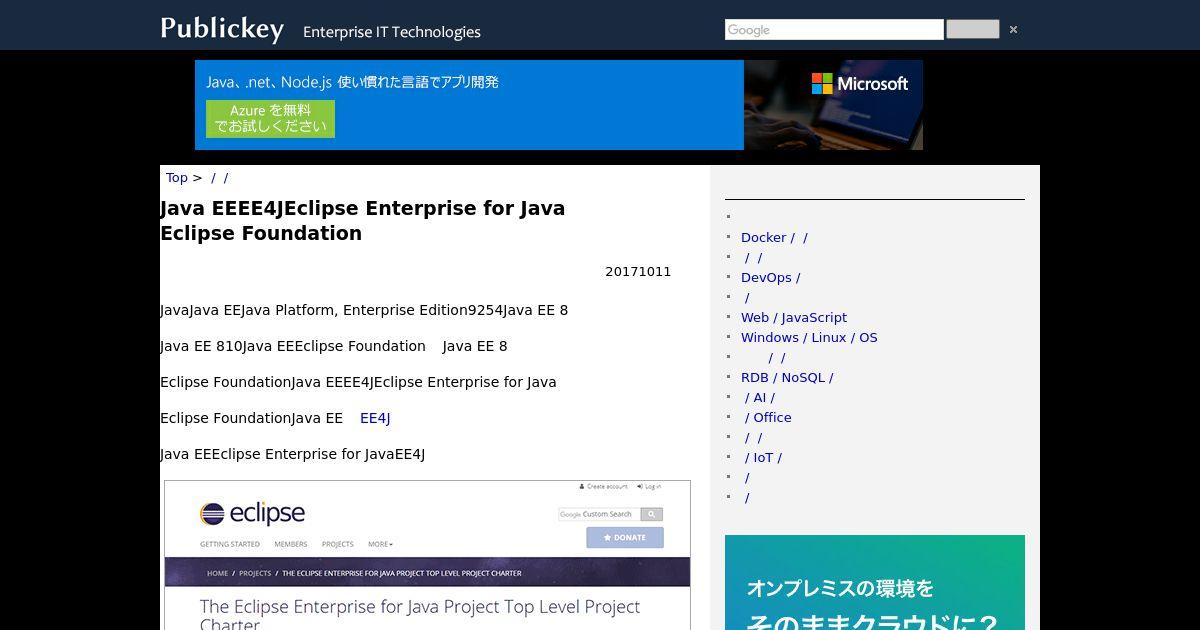1200x630 pixels.
Task: Click Enterprise IT Technologies tagline
Action: [x=392, y=32]
